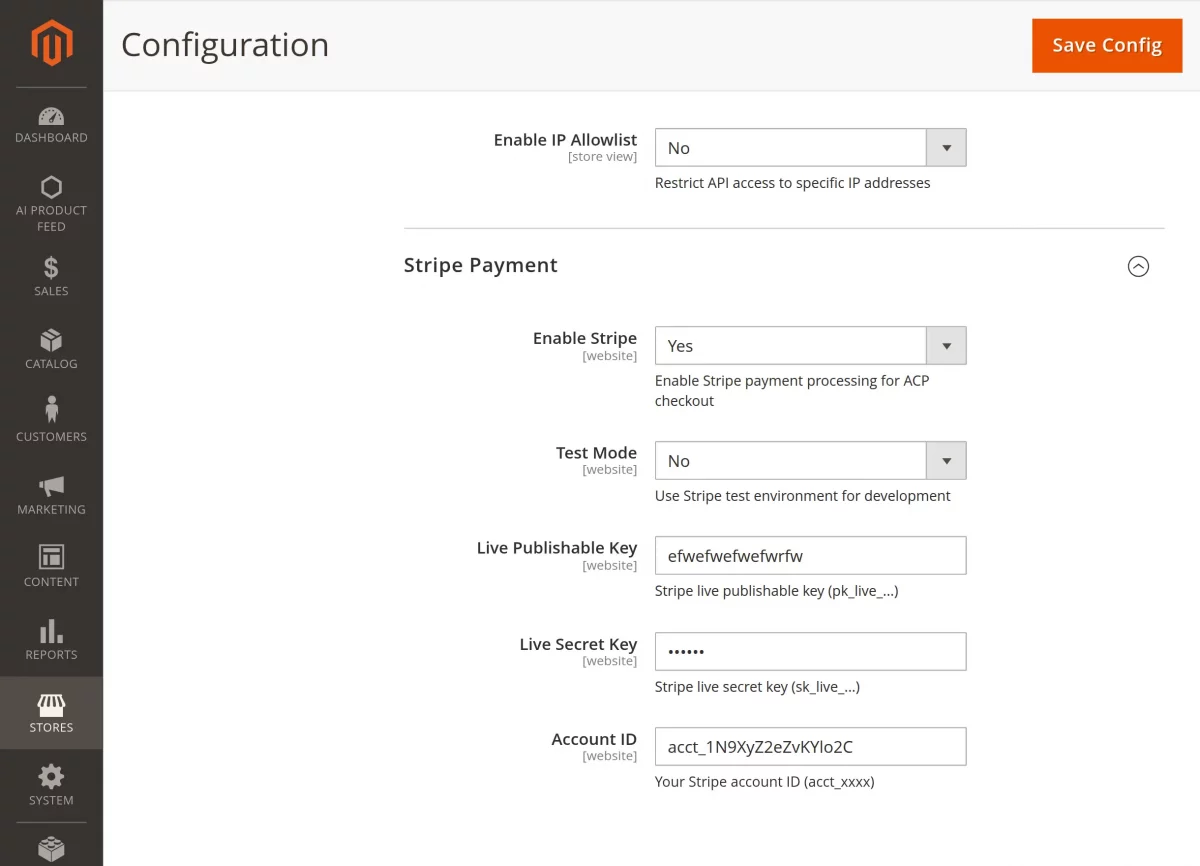The height and width of the screenshot is (866, 1200).
Task: Click the Enable Stripe store view scope link
Action: 609,355
